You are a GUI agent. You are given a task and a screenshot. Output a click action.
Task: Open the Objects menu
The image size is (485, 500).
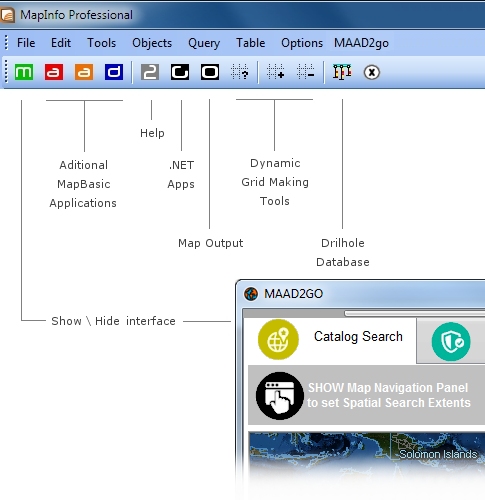pyautogui.click(x=152, y=43)
